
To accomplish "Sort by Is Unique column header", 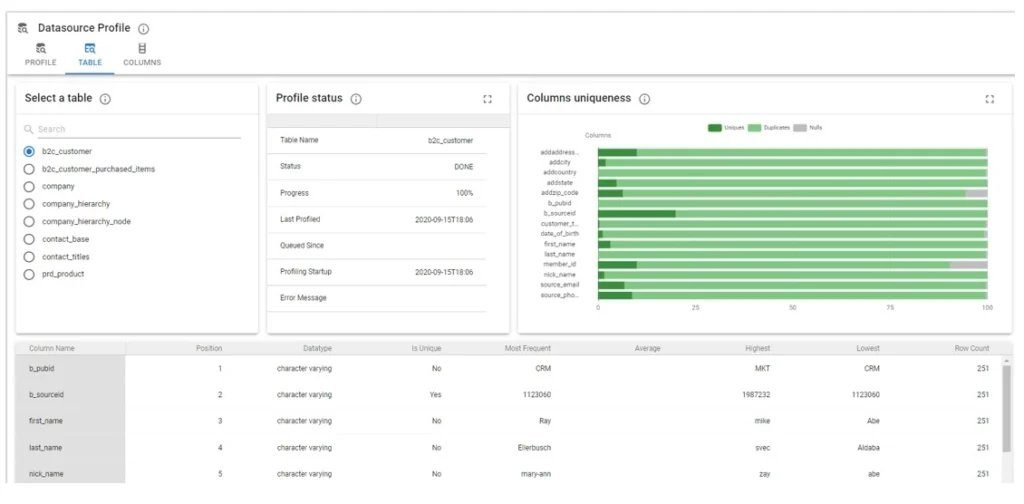I will pyautogui.click(x=426, y=349).
